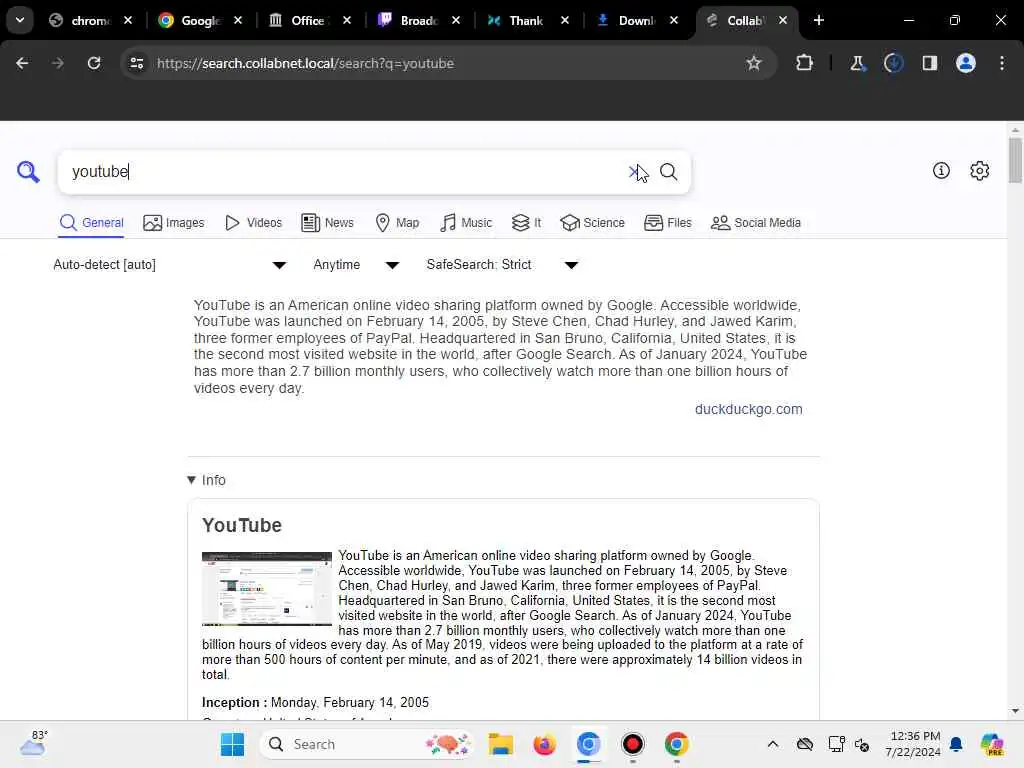Image resolution: width=1024 pixels, height=768 pixels.
Task: Open the Copilot icon in taskbar corner
Action: point(991,744)
